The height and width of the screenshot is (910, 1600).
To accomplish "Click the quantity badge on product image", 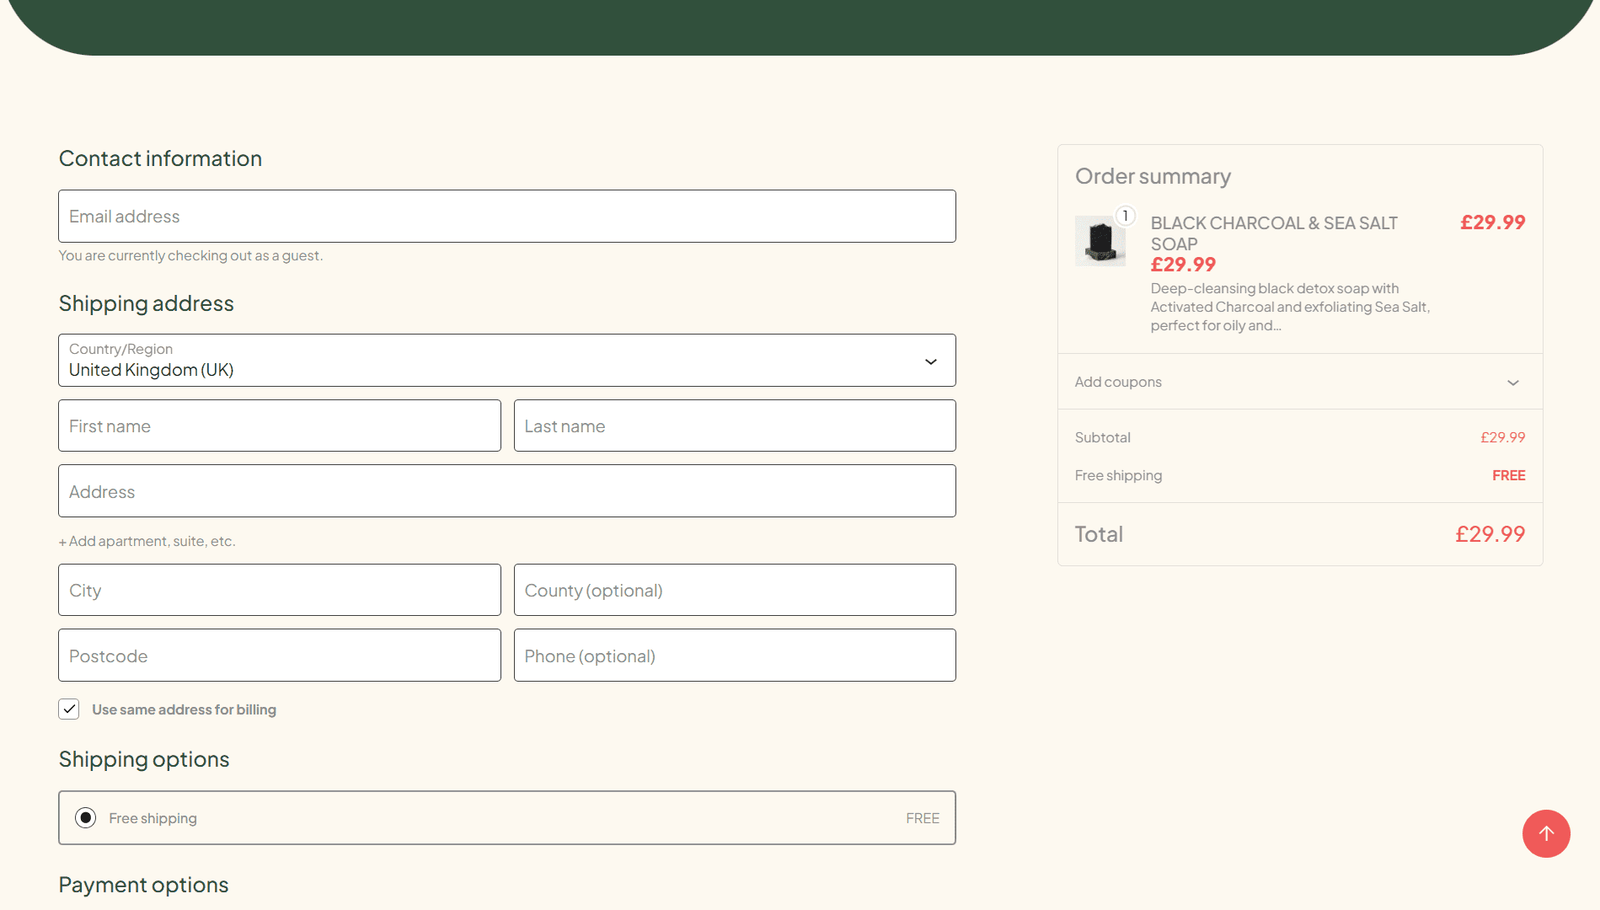I will [x=1125, y=216].
